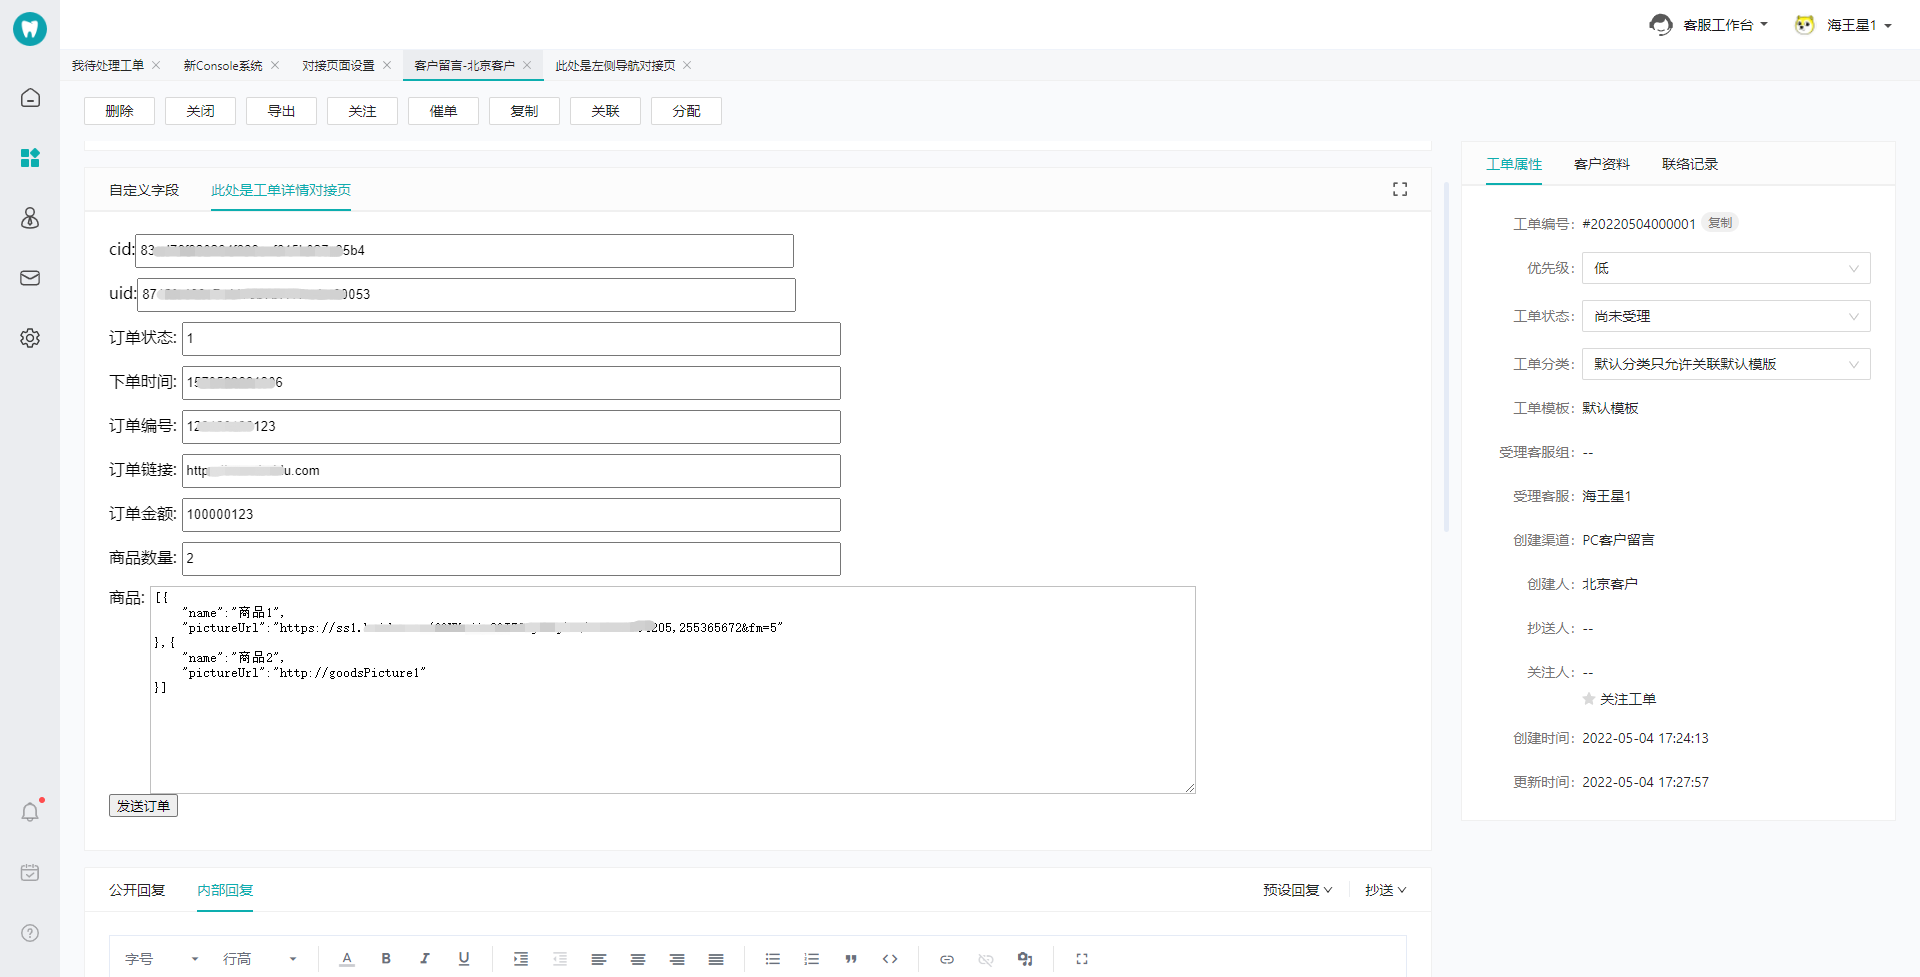The width and height of the screenshot is (1920, 977).
Task: Click the 关注 follow button in toolbar
Action: pos(362,111)
